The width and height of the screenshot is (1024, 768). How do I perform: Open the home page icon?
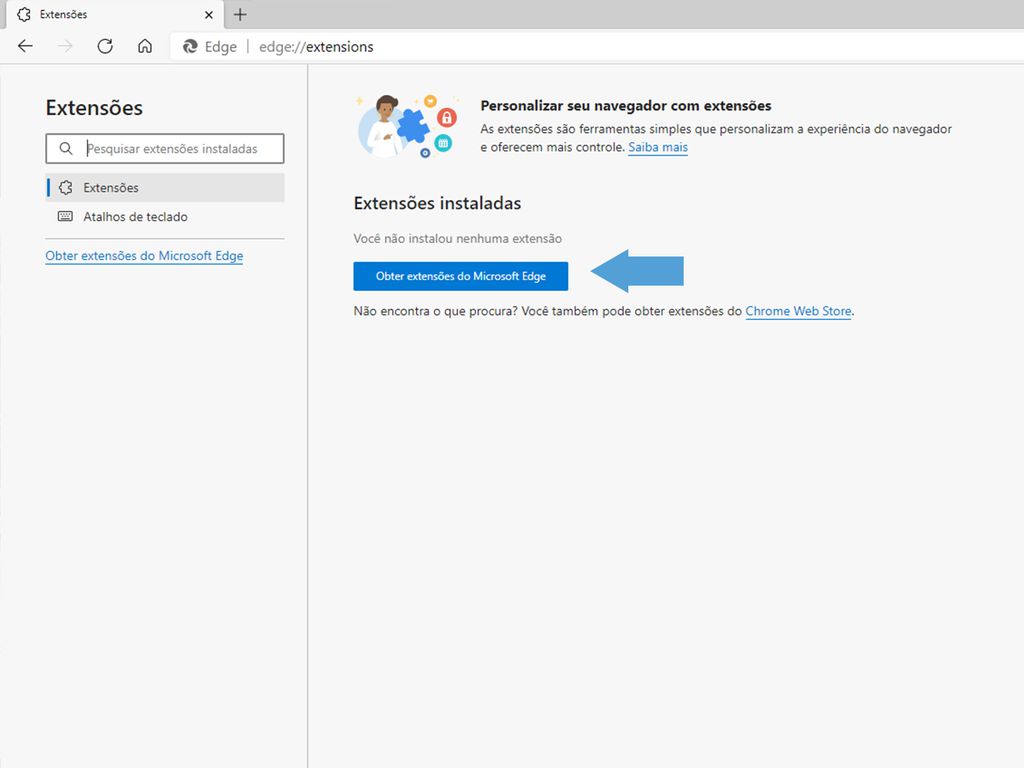pos(145,46)
